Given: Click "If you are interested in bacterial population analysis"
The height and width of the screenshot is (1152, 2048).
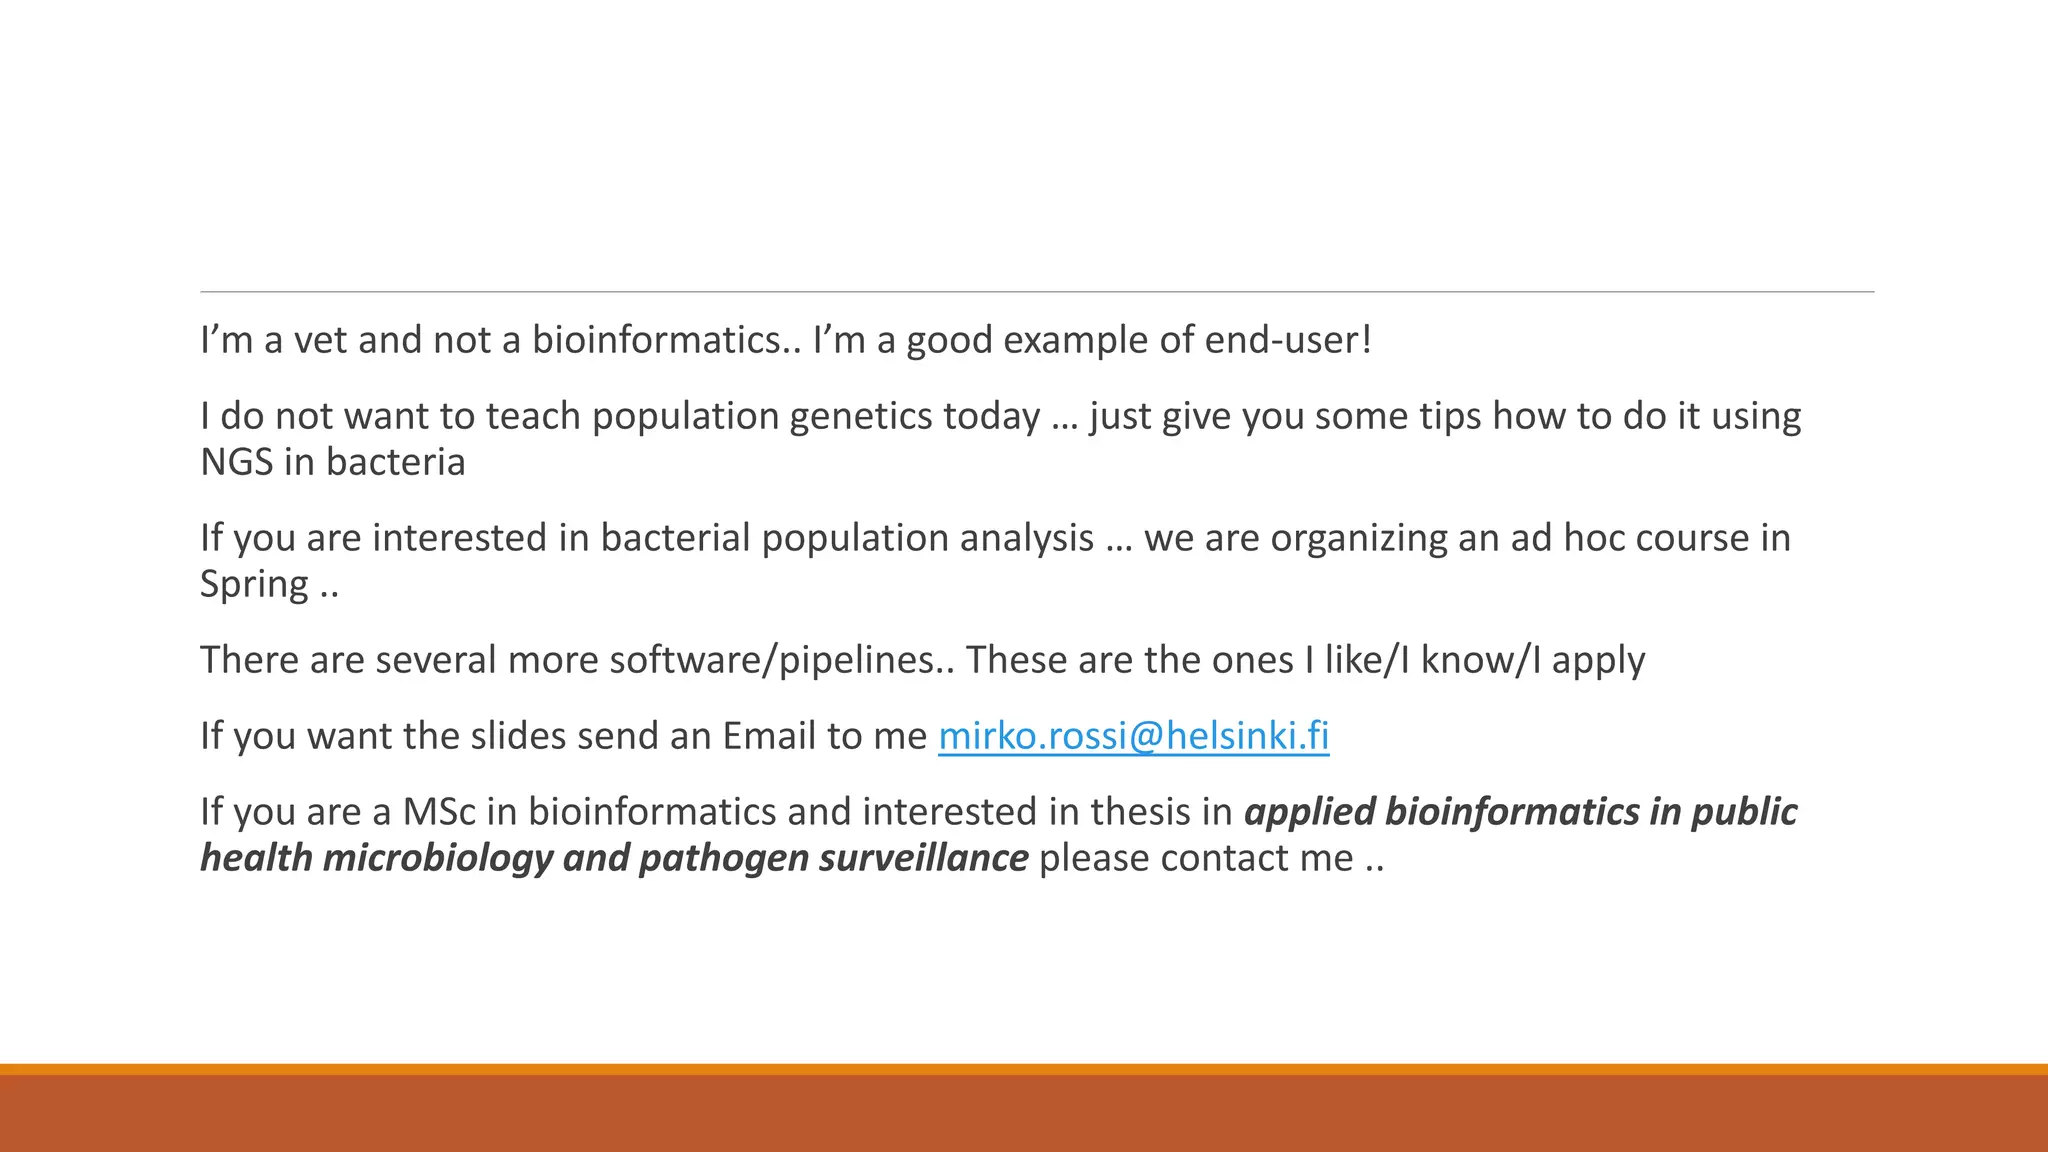Looking at the screenshot, I should (646, 538).
